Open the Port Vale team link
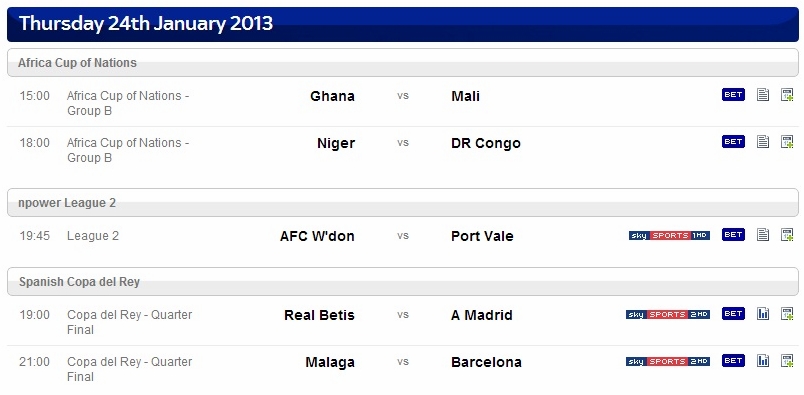The height and width of the screenshot is (395, 804). click(x=482, y=236)
